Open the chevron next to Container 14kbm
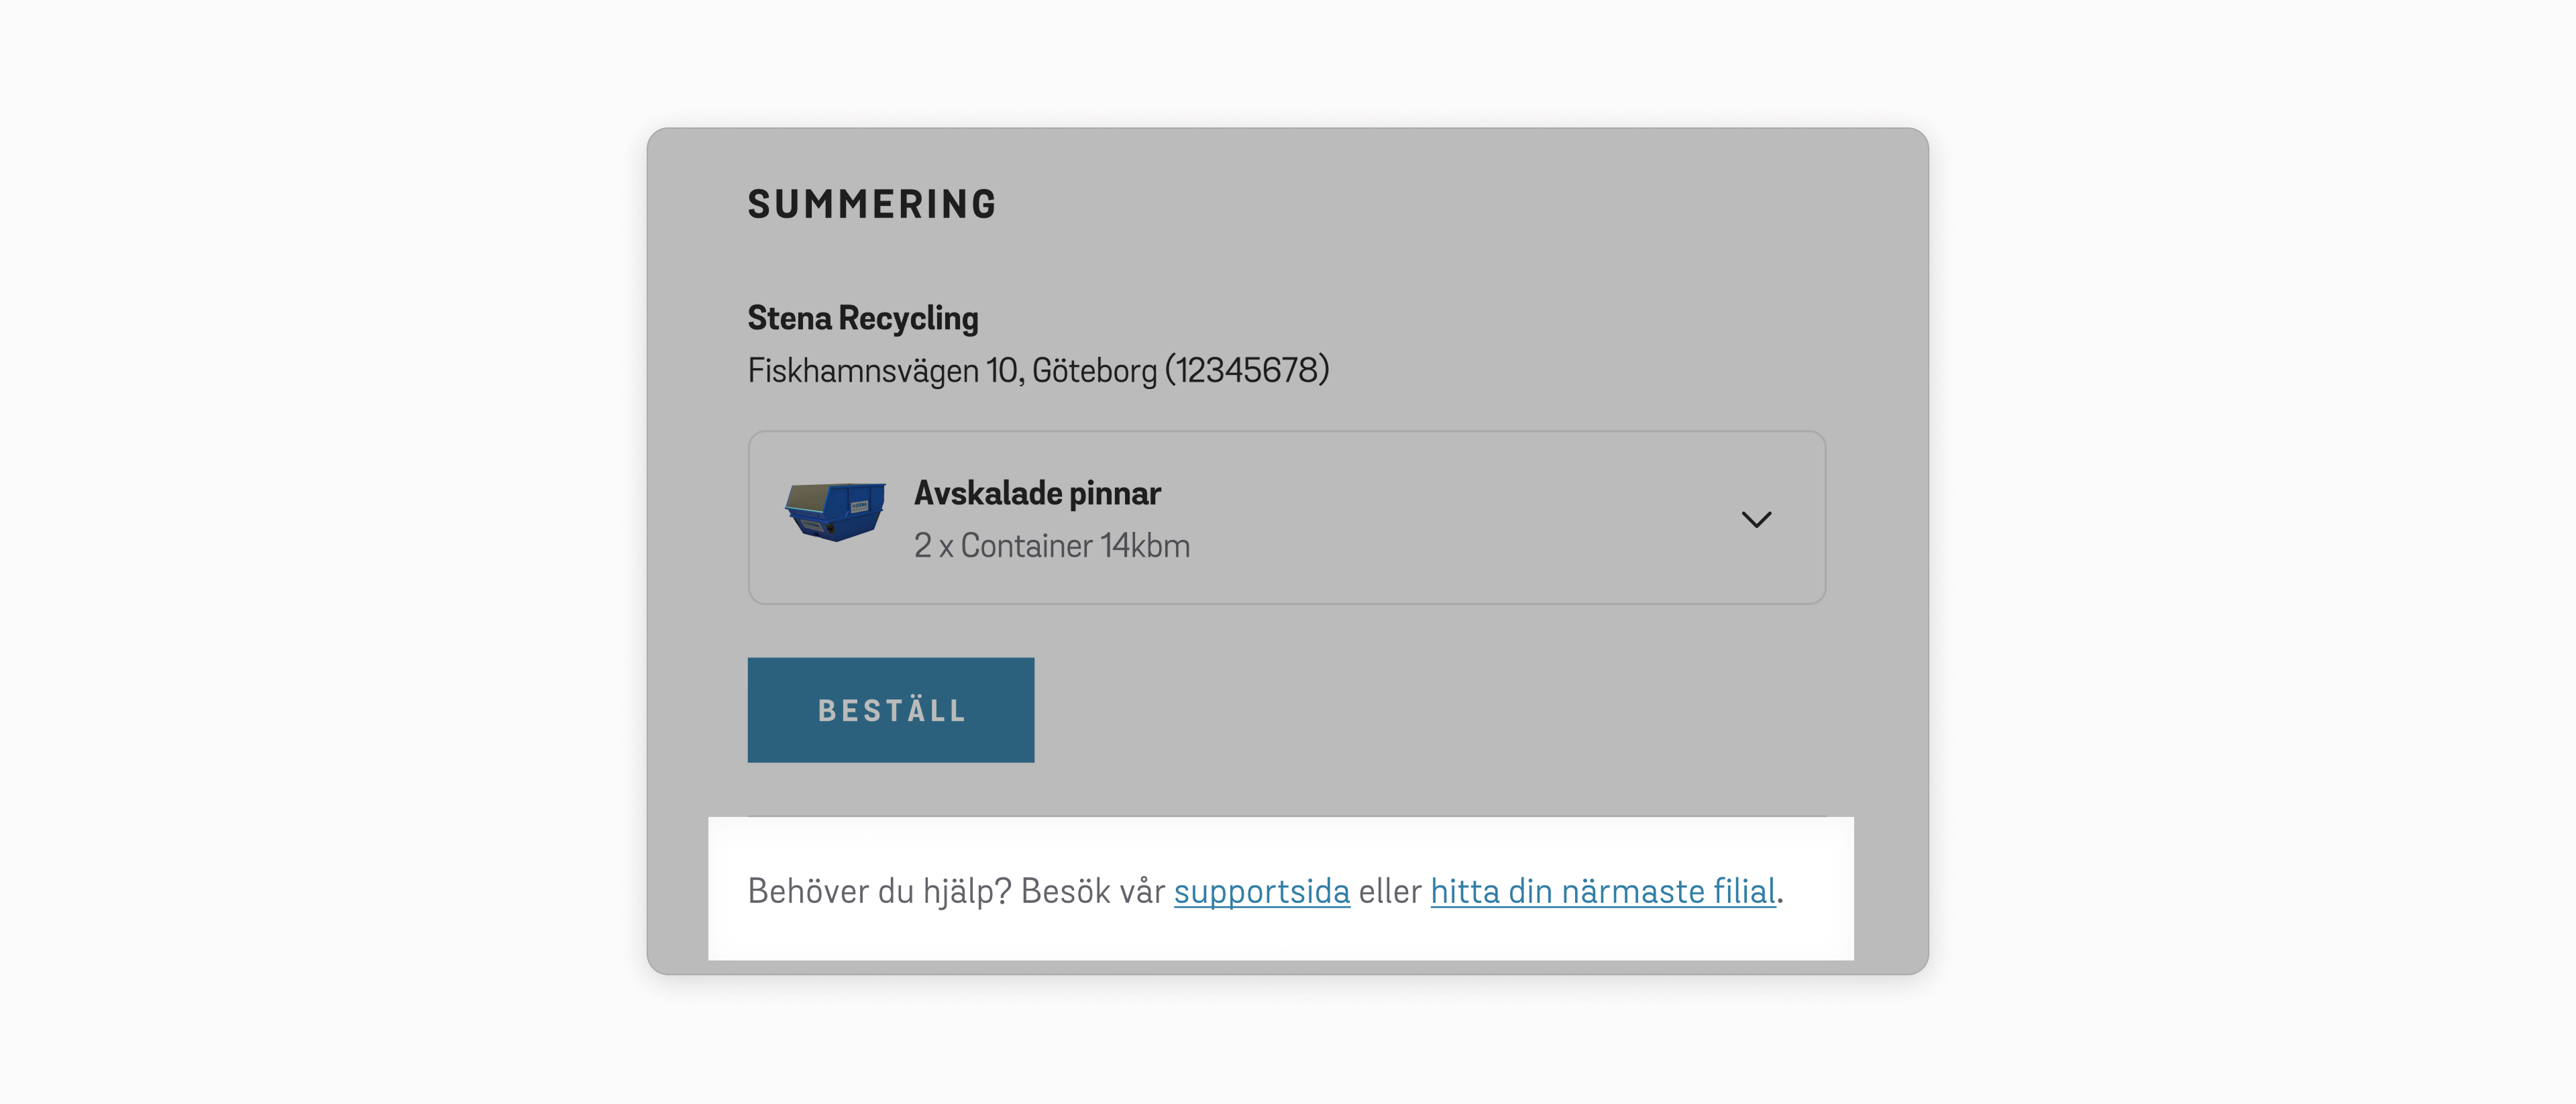2576x1104 pixels. [1758, 518]
